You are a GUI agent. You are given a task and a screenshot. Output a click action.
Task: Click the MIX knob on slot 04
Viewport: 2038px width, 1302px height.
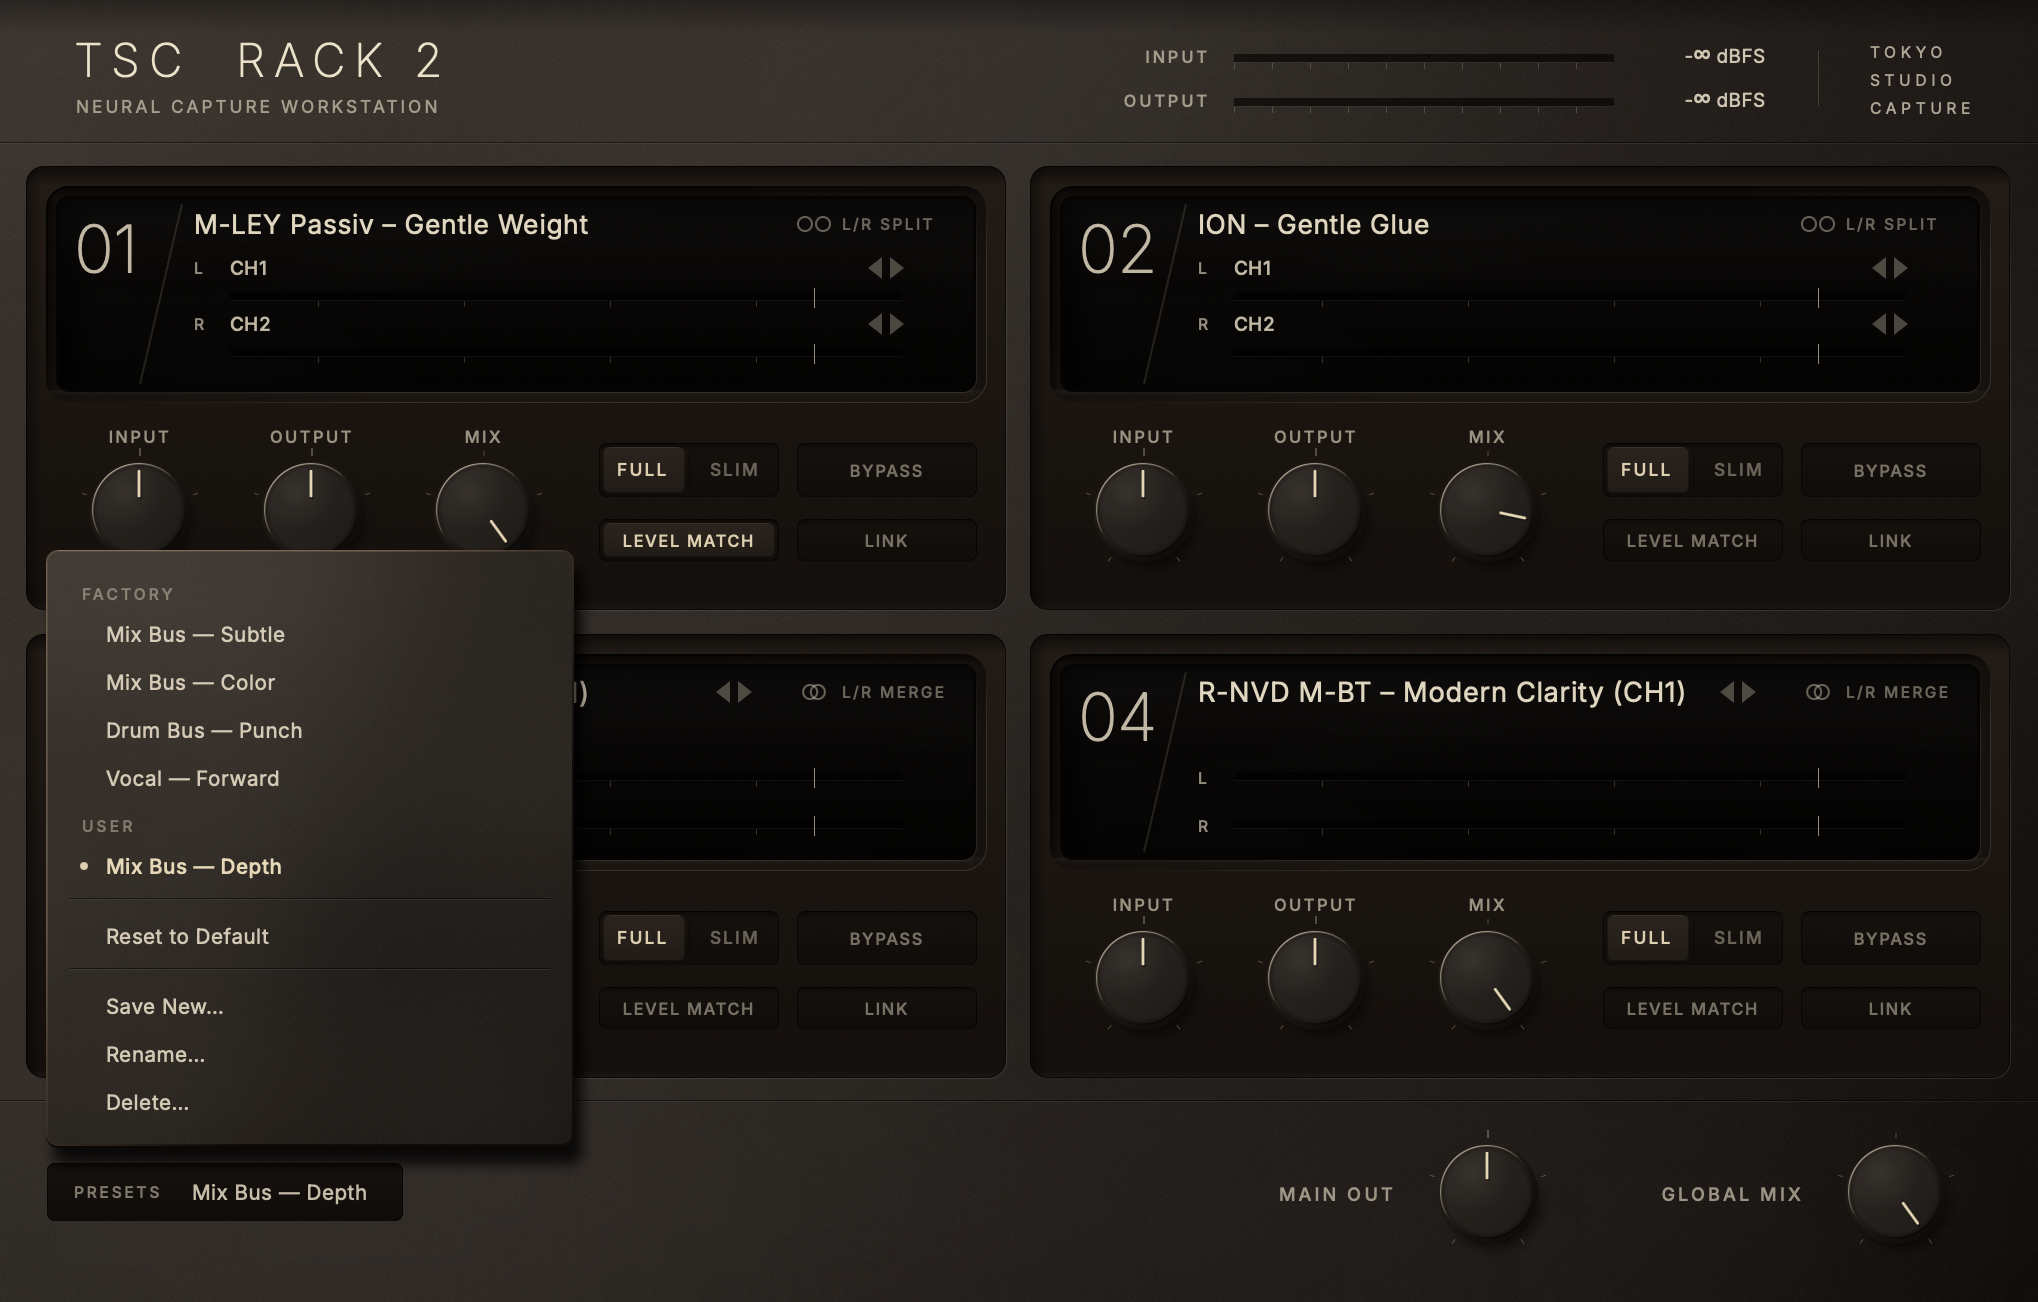point(1487,977)
